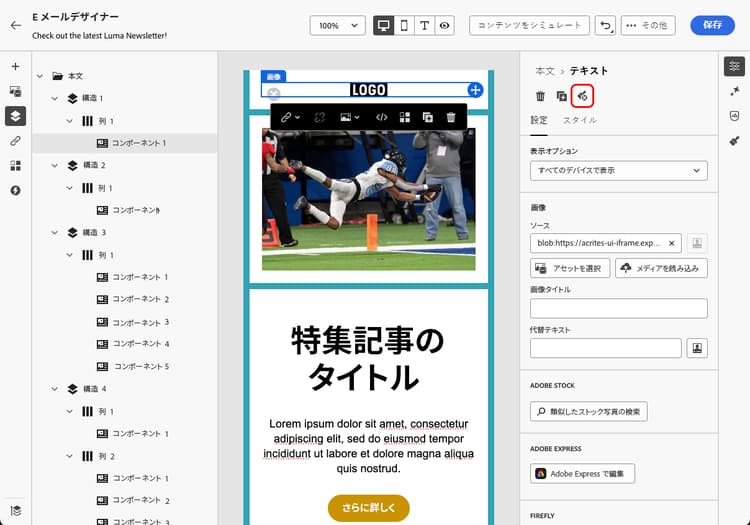
Task: Click the さらに詳しく yellow button
Action: 368,508
